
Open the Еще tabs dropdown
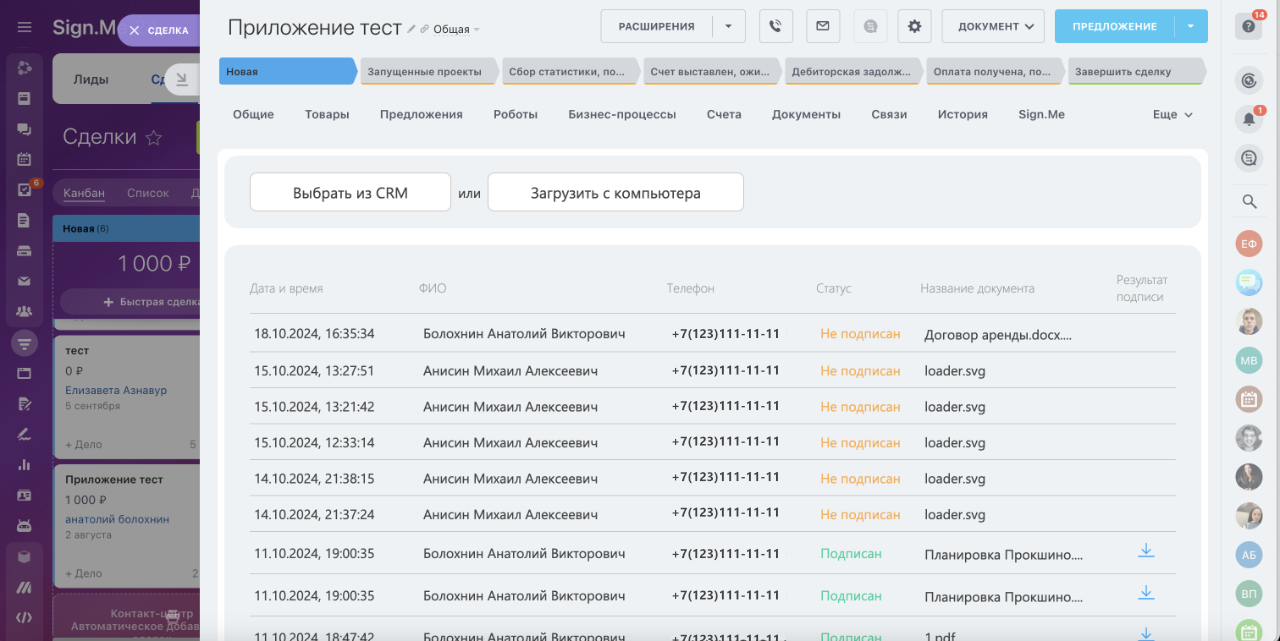[1172, 115]
